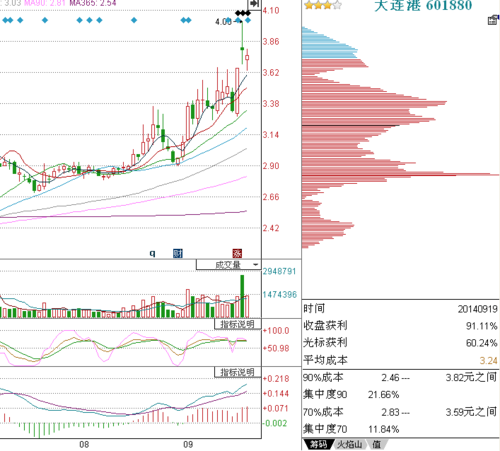Click the 2.90 price axis label

(x=271, y=166)
